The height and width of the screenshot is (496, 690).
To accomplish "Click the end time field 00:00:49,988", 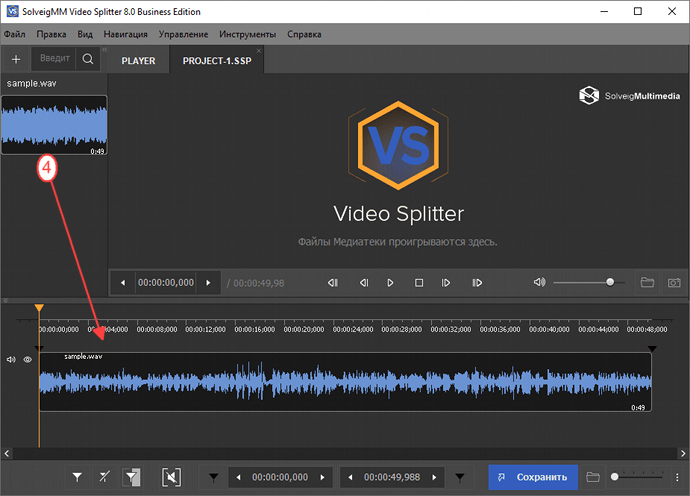I will 392,477.
